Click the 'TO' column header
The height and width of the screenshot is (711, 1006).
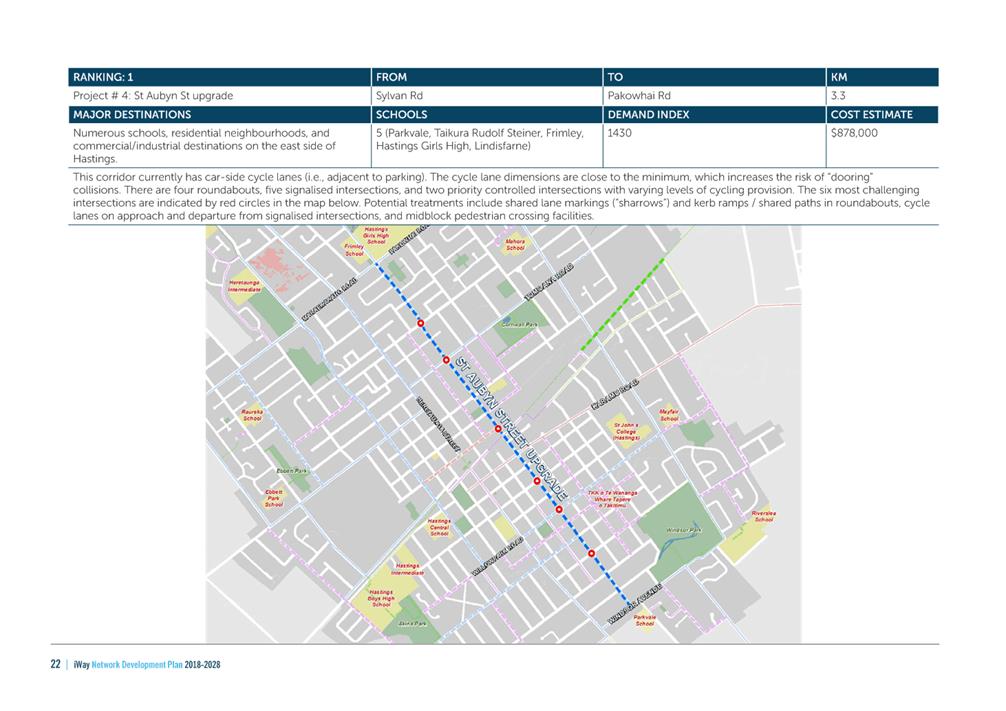pos(714,77)
